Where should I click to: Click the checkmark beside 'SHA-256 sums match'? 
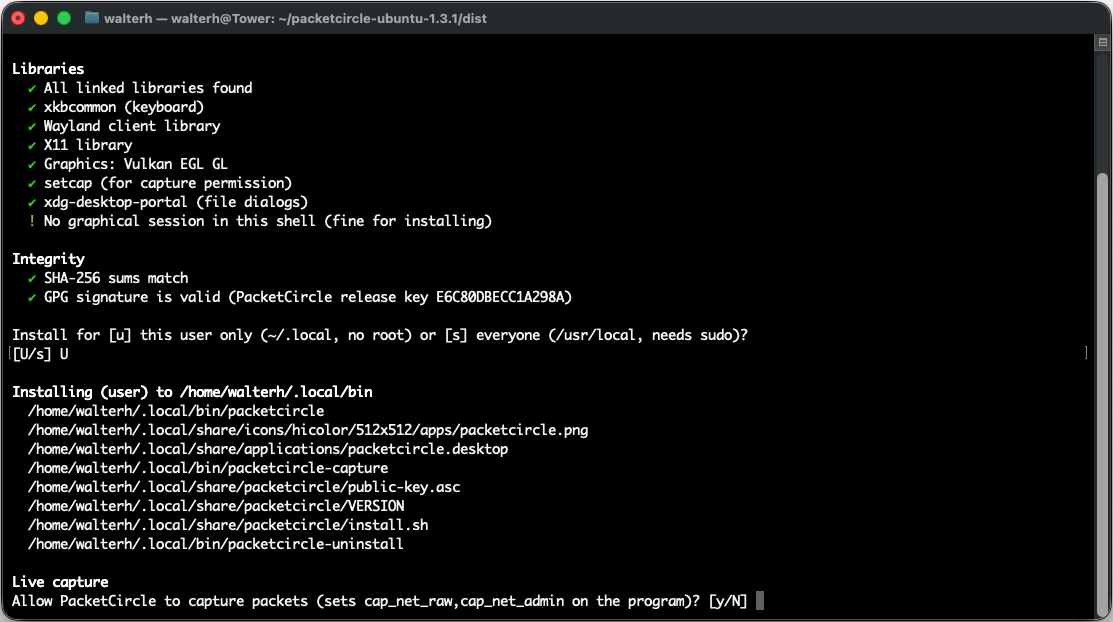pyautogui.click(x=31, y=278)
